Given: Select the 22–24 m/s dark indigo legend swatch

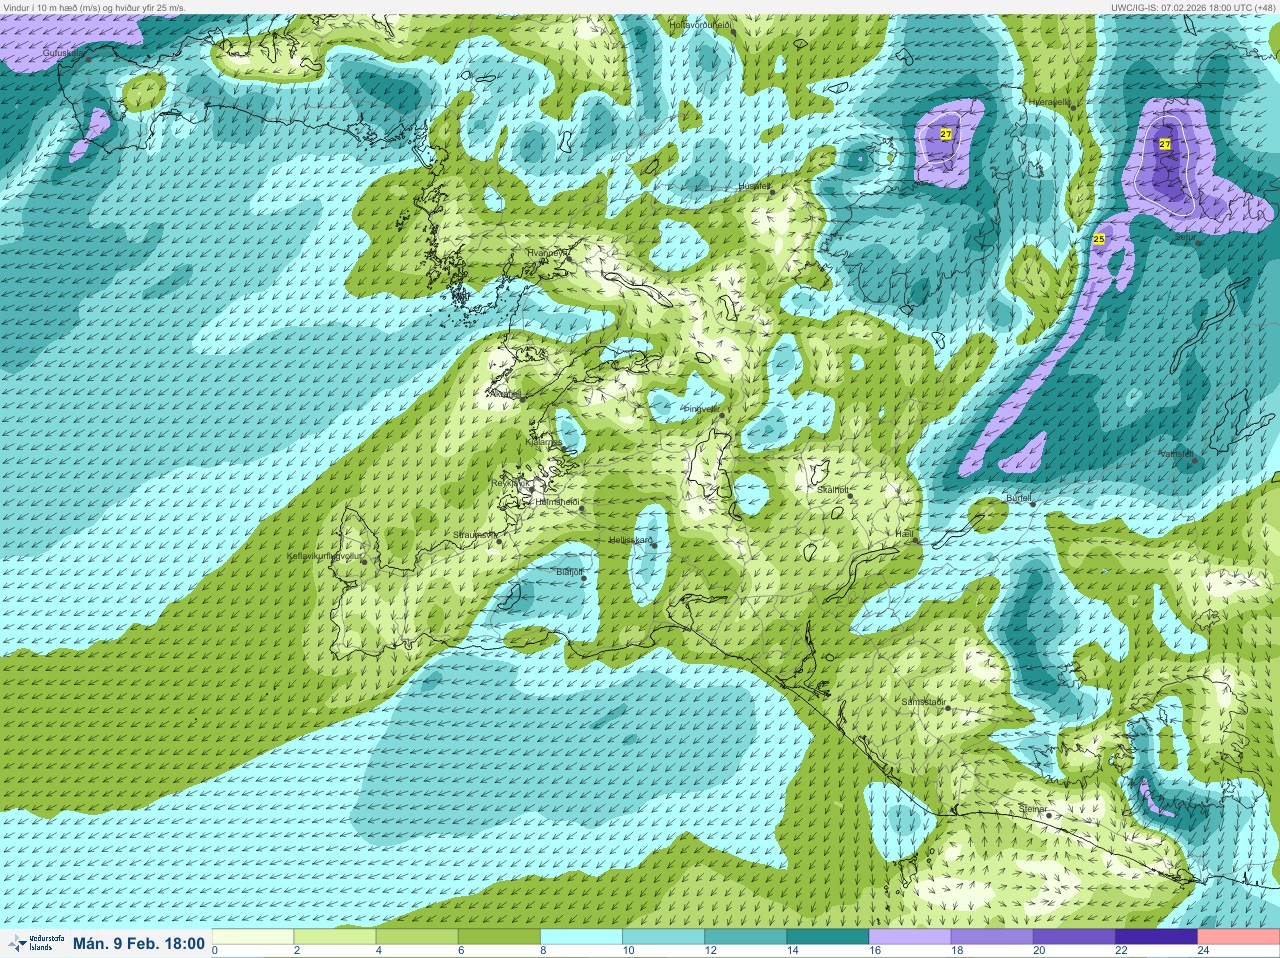Looking at the screenshot, I should (x=1155, y=937).
